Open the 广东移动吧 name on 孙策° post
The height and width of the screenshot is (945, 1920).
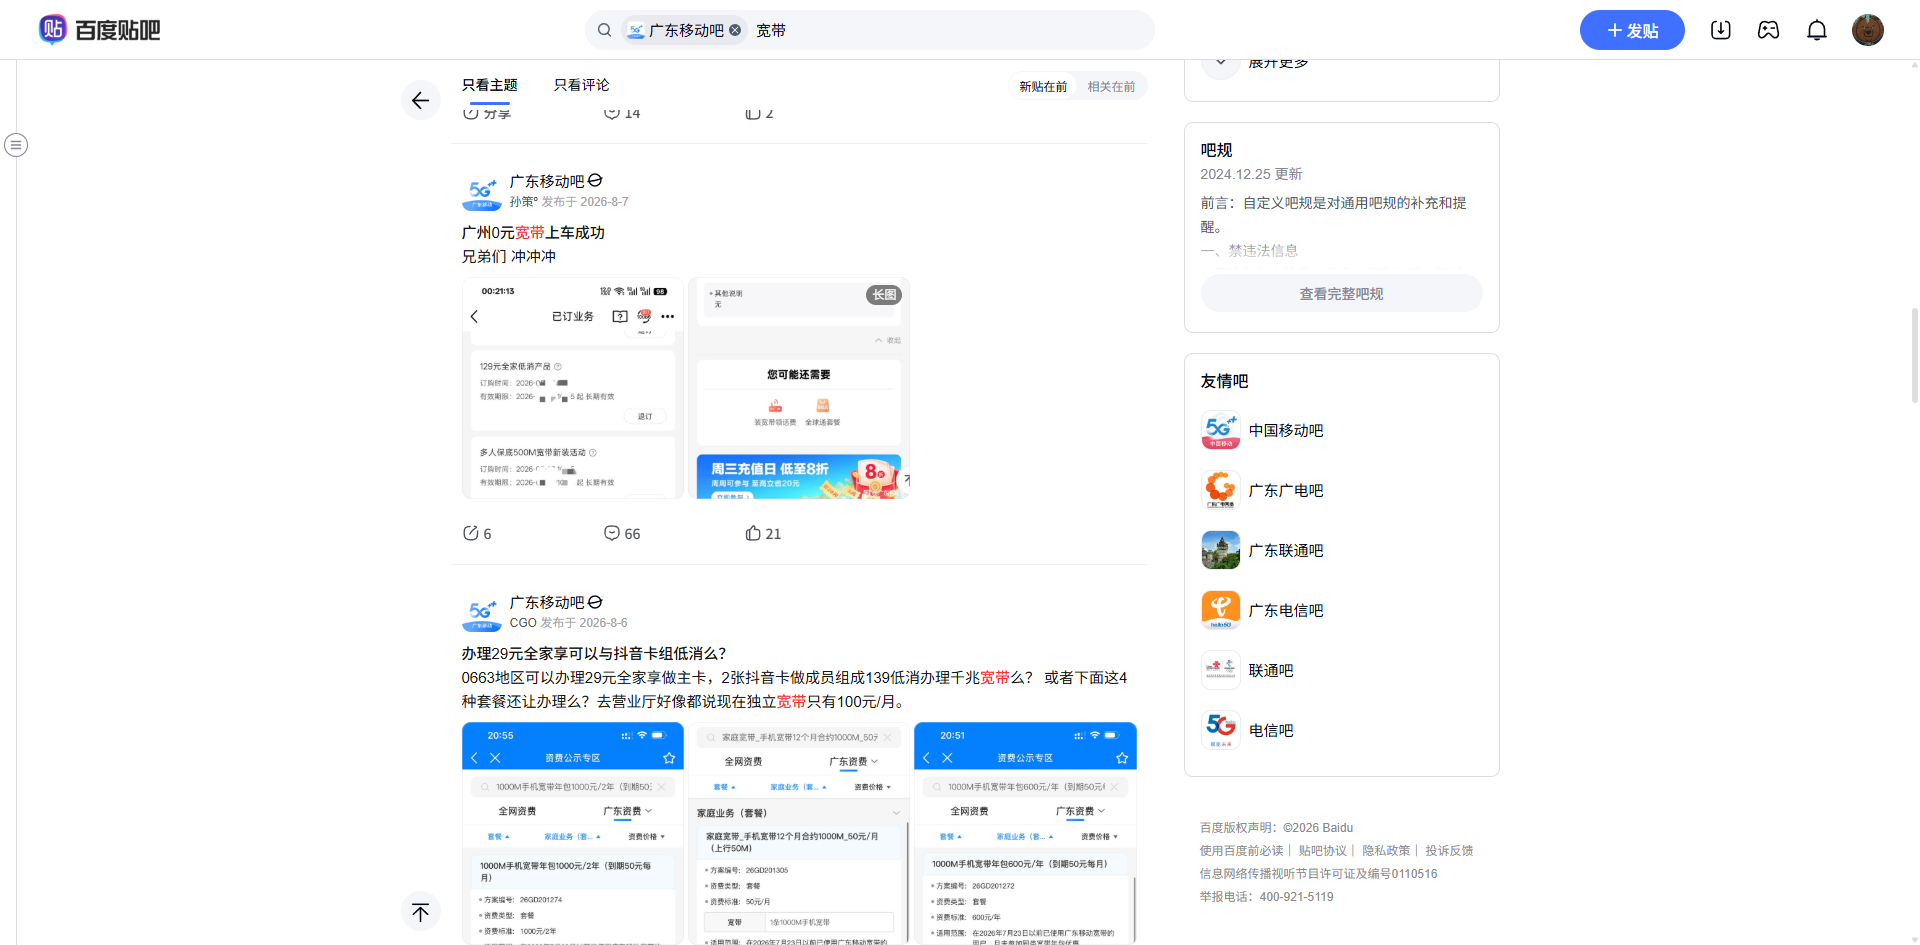(547, 181)
